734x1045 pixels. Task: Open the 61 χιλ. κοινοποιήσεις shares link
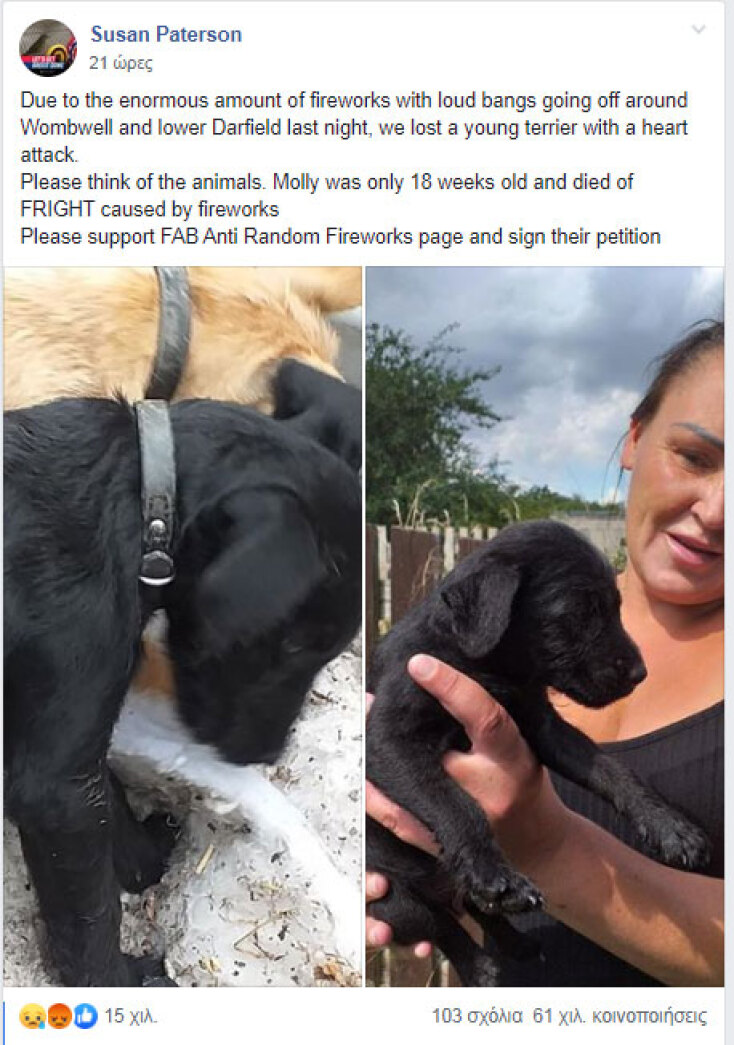pos(619,1016)
